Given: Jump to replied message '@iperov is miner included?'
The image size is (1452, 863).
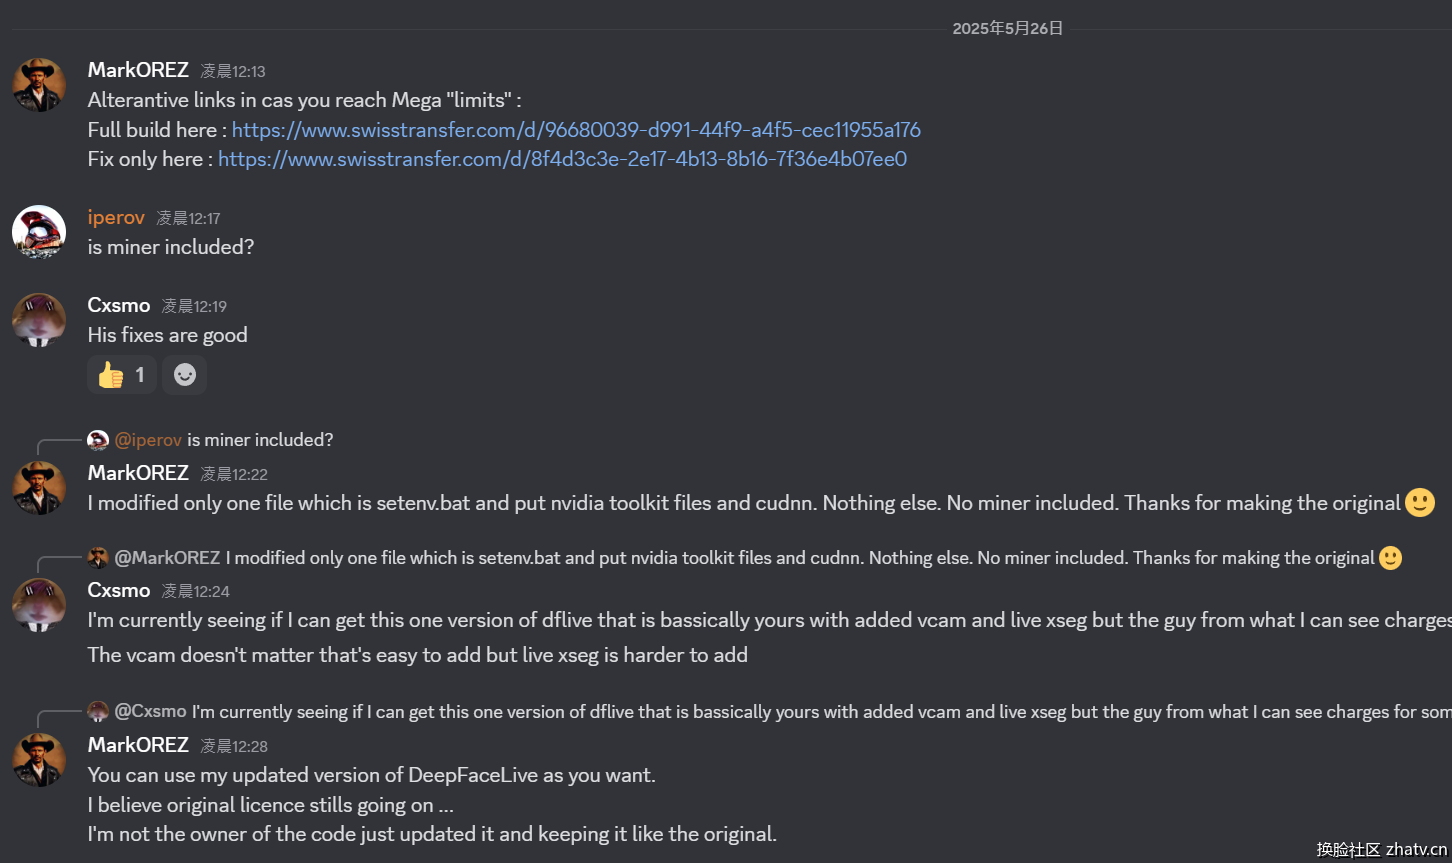Looking at the screenshot, I should [x=260, y=440].
